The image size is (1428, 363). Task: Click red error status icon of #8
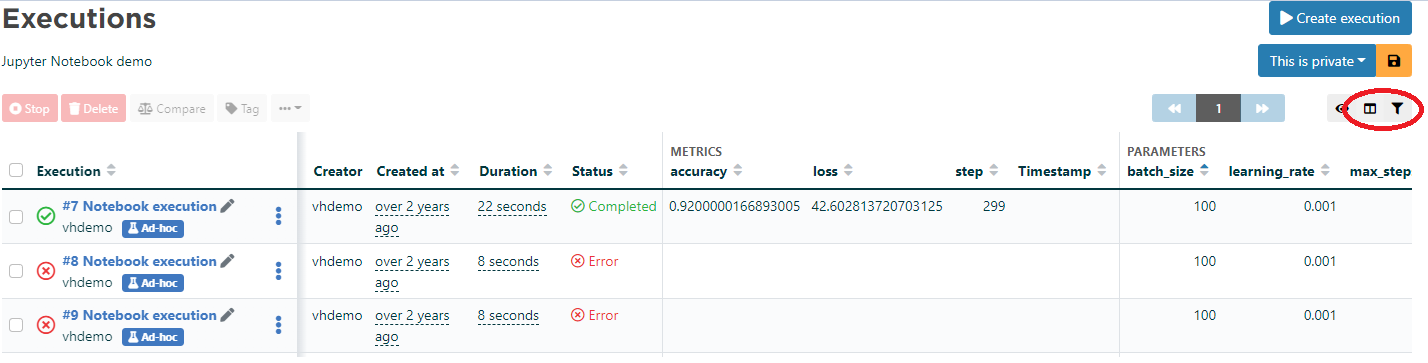tap(46, 271)
